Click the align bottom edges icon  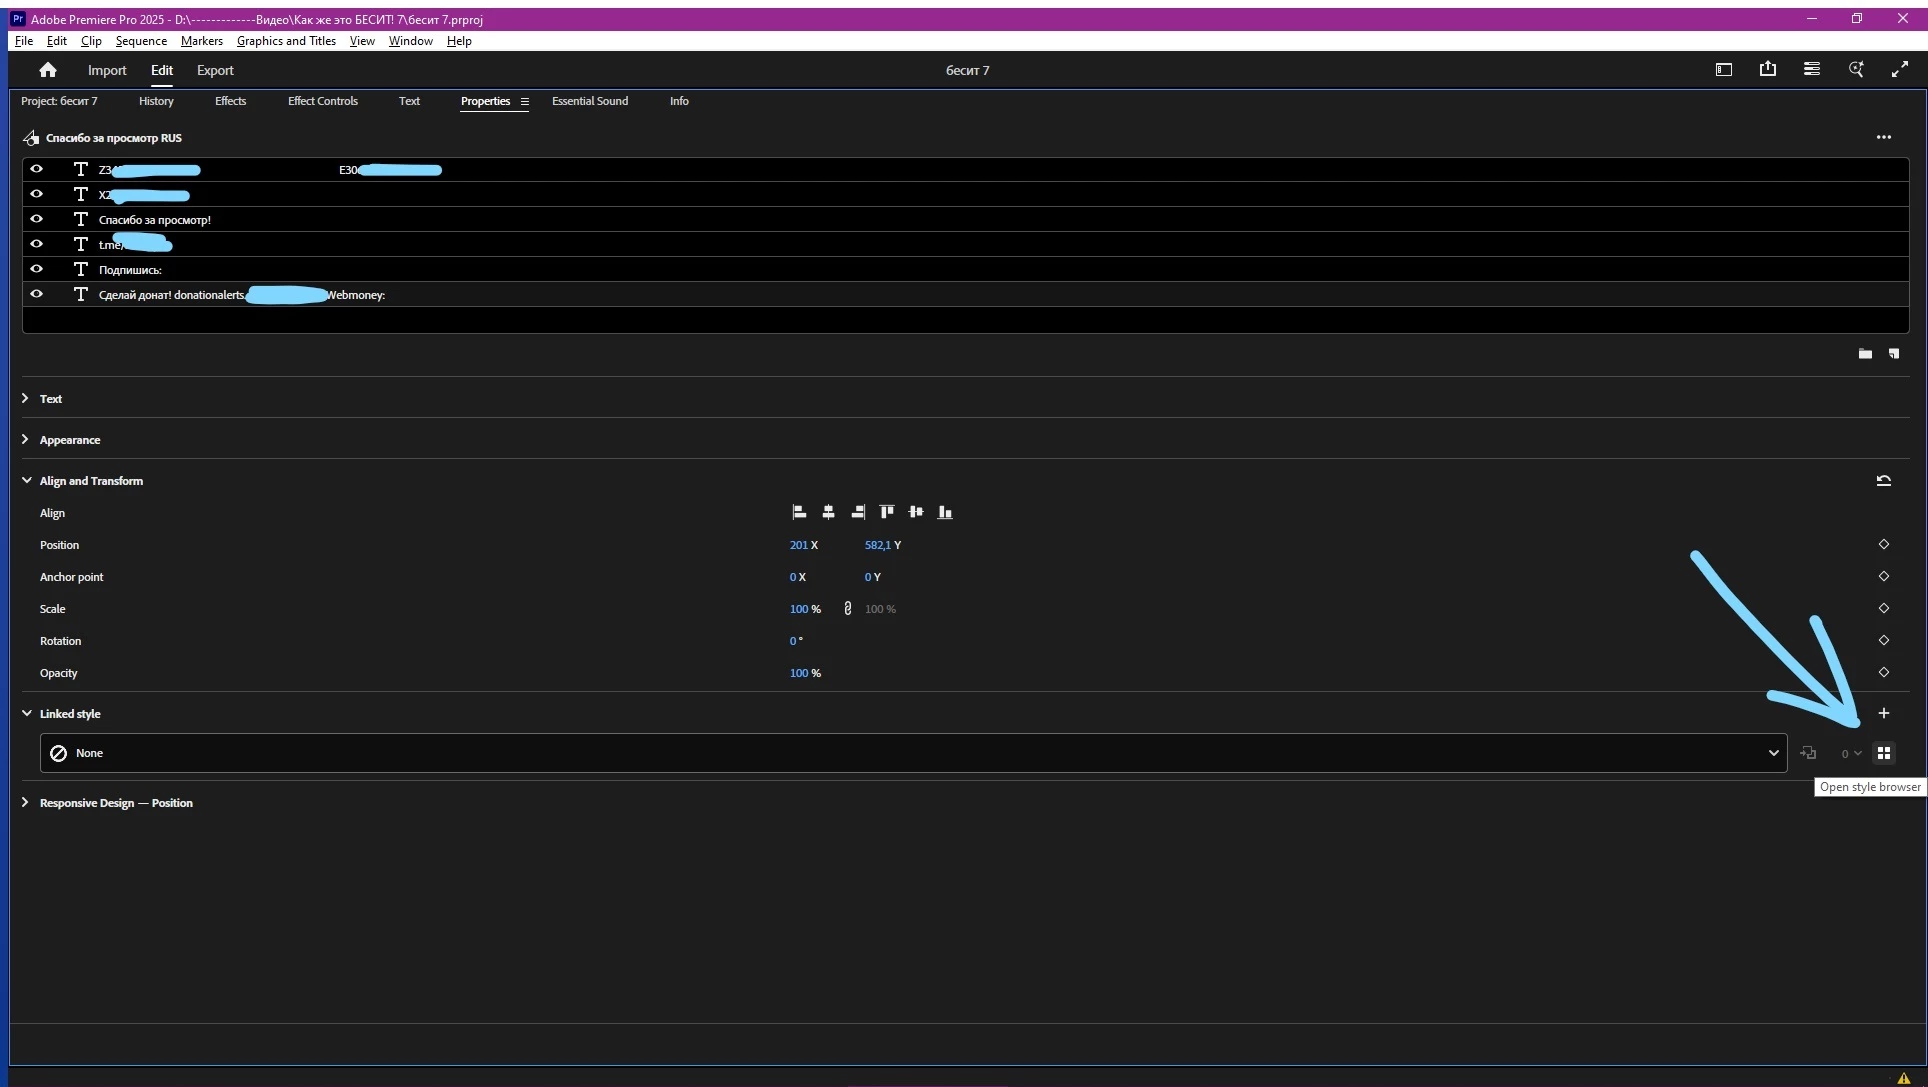pyautogui.click(x=945, y=512)
